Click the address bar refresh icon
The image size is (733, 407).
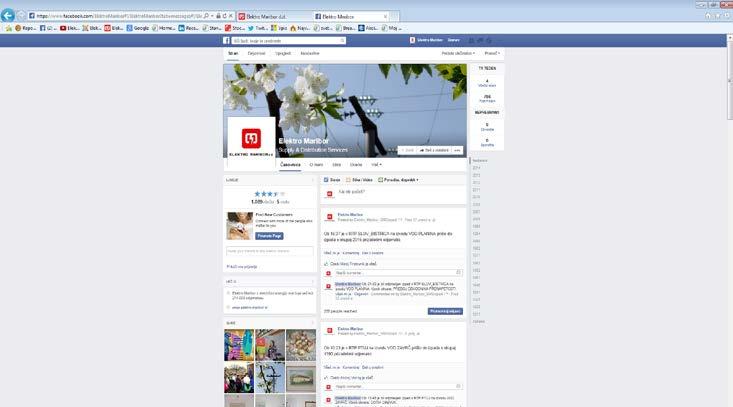click(x=224, y=16)
